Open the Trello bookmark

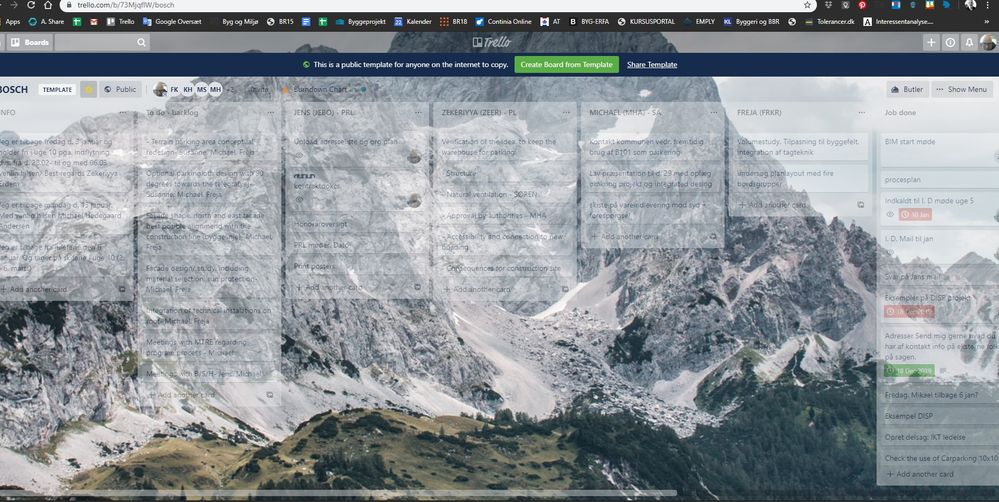pyautogui.click(x=120, y=22)
